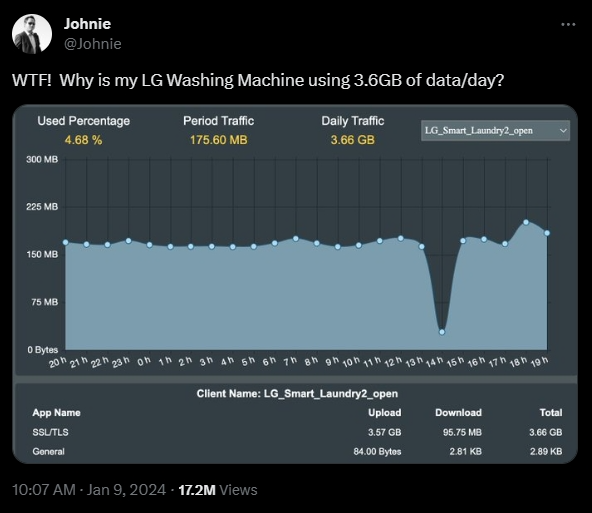Click the 20h data point on chart

(x=65, y=242)
